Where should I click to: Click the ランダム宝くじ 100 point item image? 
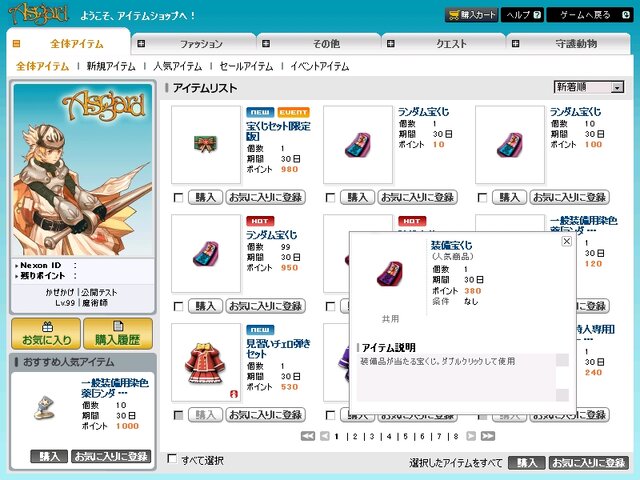(x=510, y=144)
